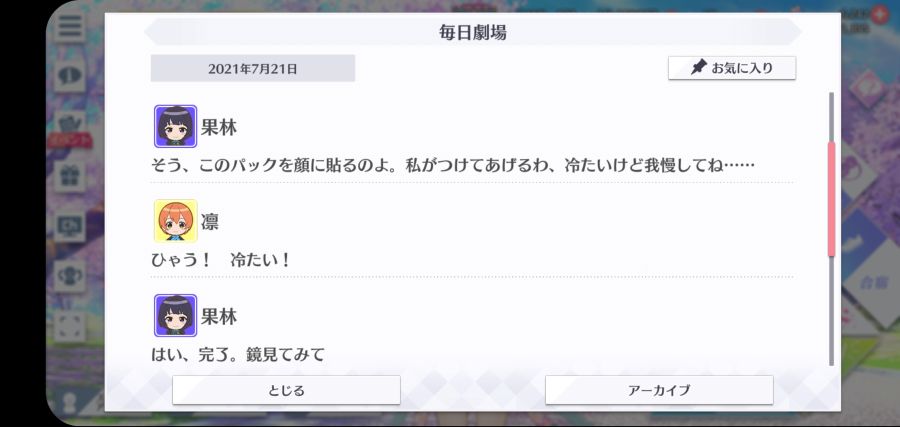Click the red plus icon top right
Image resolution: width=900 pixels, height=427 pixels.
coord(879,14)
